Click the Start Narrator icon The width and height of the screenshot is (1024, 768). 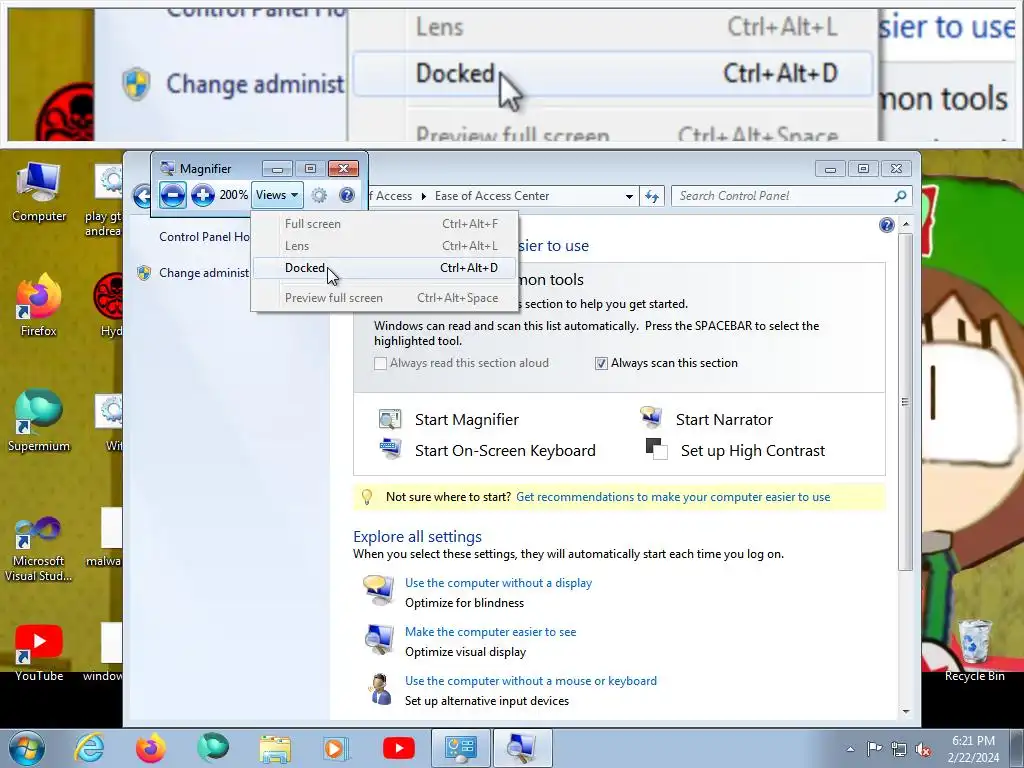point(651,417)
